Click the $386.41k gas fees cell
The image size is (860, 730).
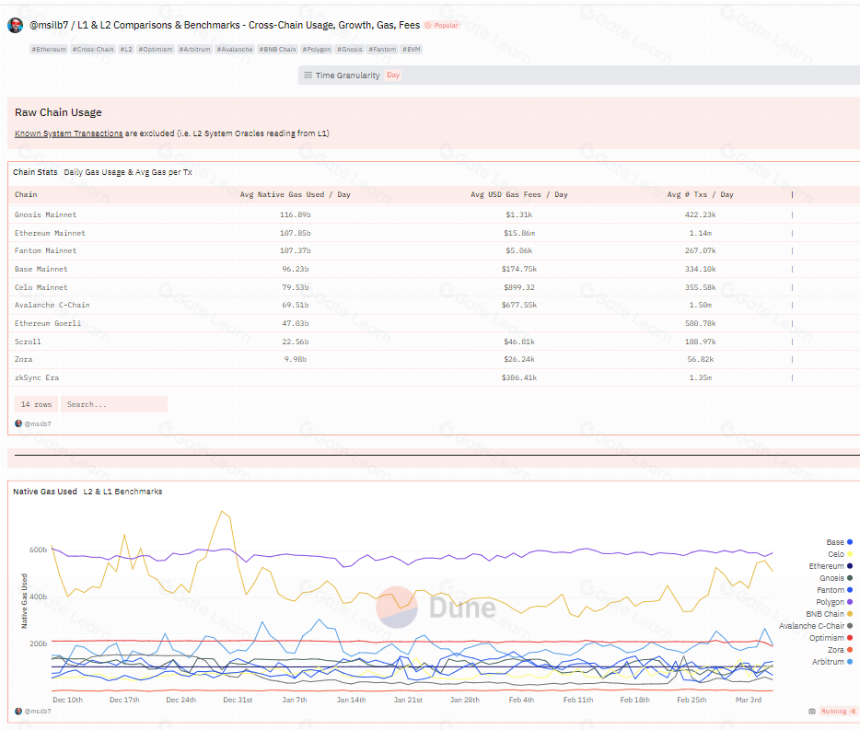tap(519, 378)
